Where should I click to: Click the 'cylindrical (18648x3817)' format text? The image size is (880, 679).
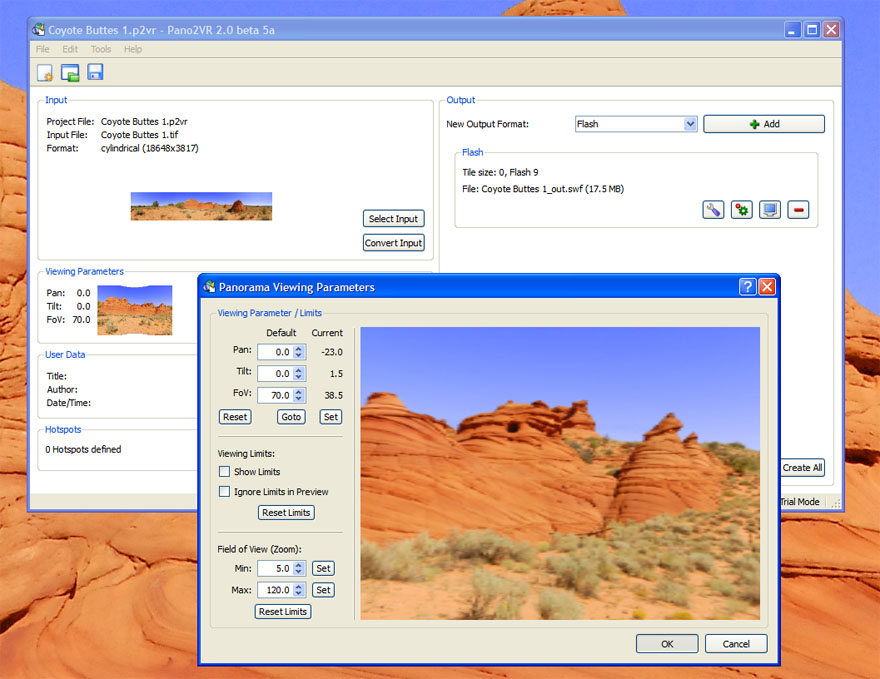pyautogui.click(x=150, y=148)
